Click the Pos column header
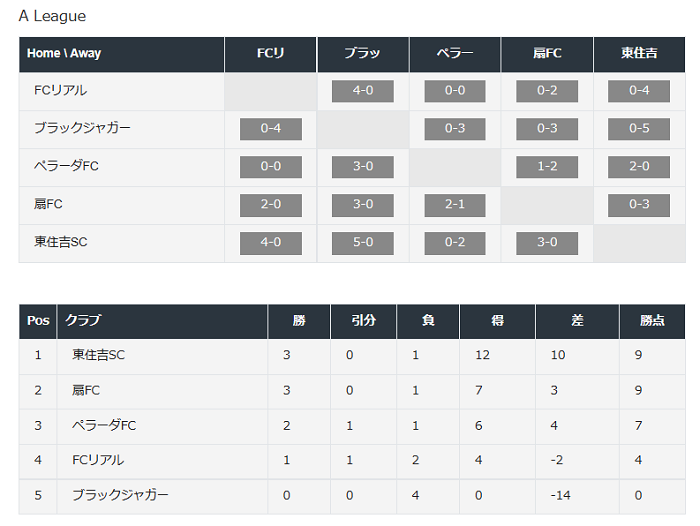Viewport: 700px width, 526px height. point(38,321)
